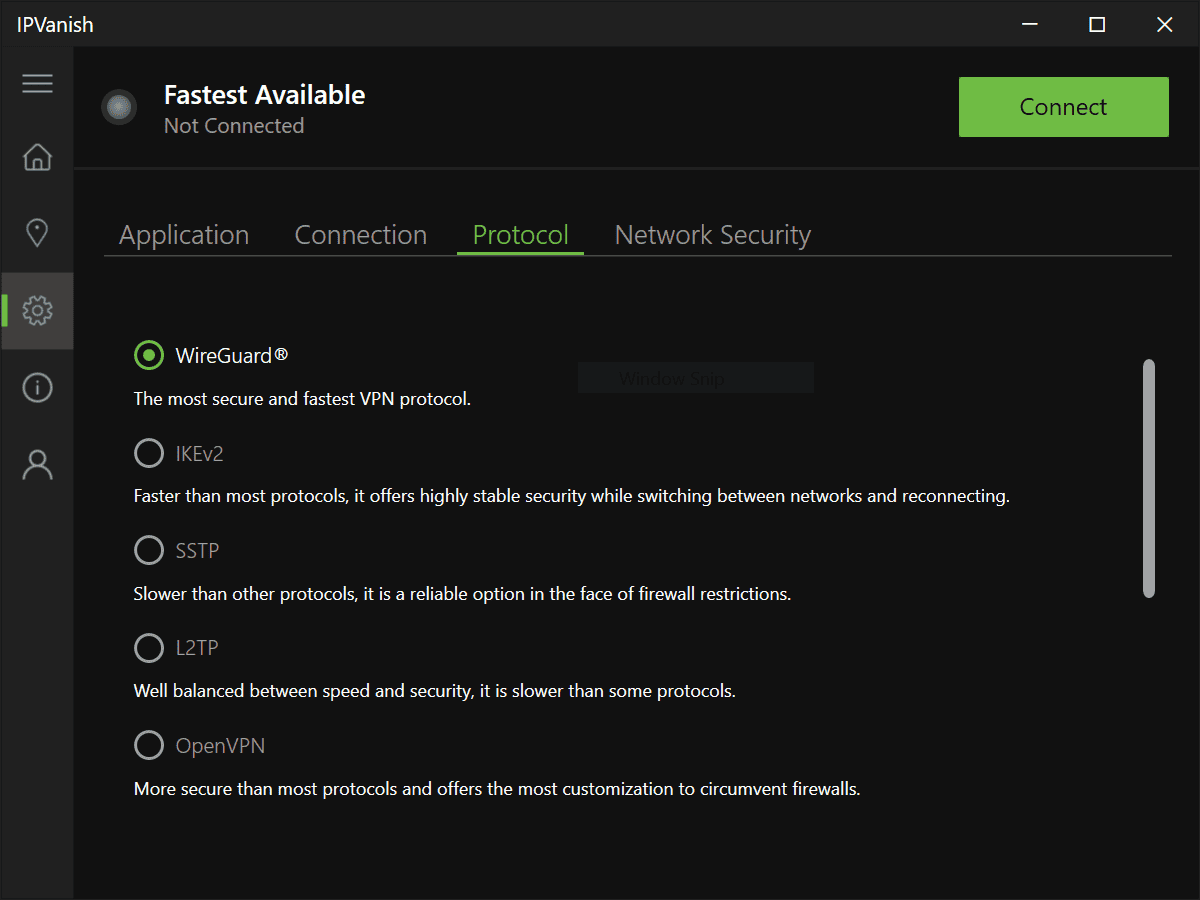Open the account profile icon
Viewport: 1200px width, 900px height.
[37, 464]
